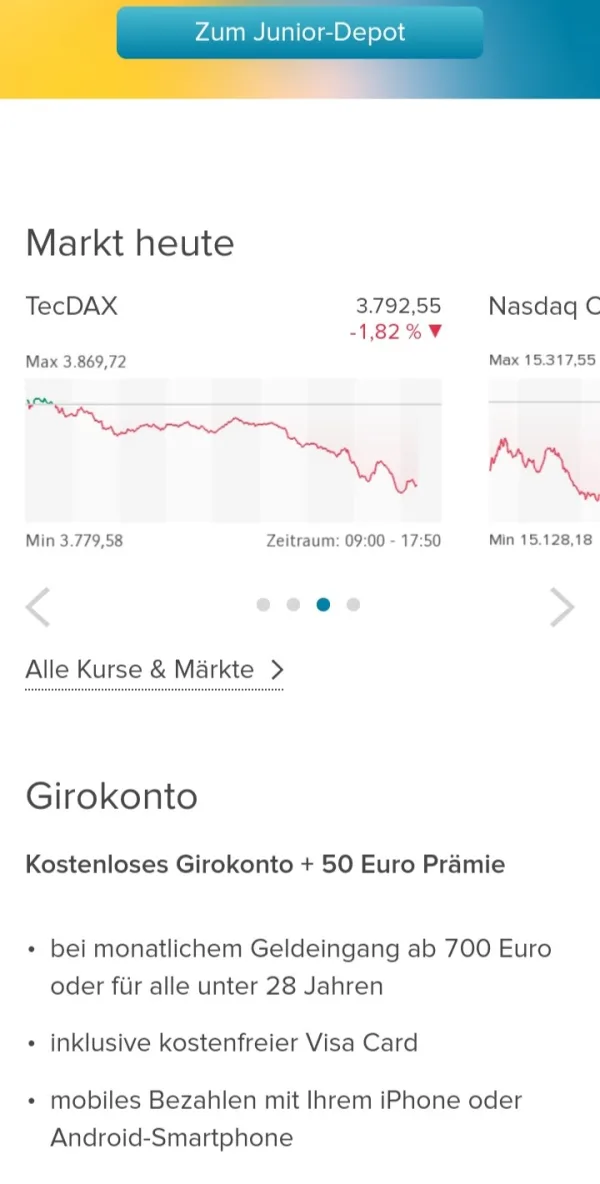600x1184 pixels.
Task: Click the chevron after Alle Kurse & Märkte
Action: coord(277,670)
